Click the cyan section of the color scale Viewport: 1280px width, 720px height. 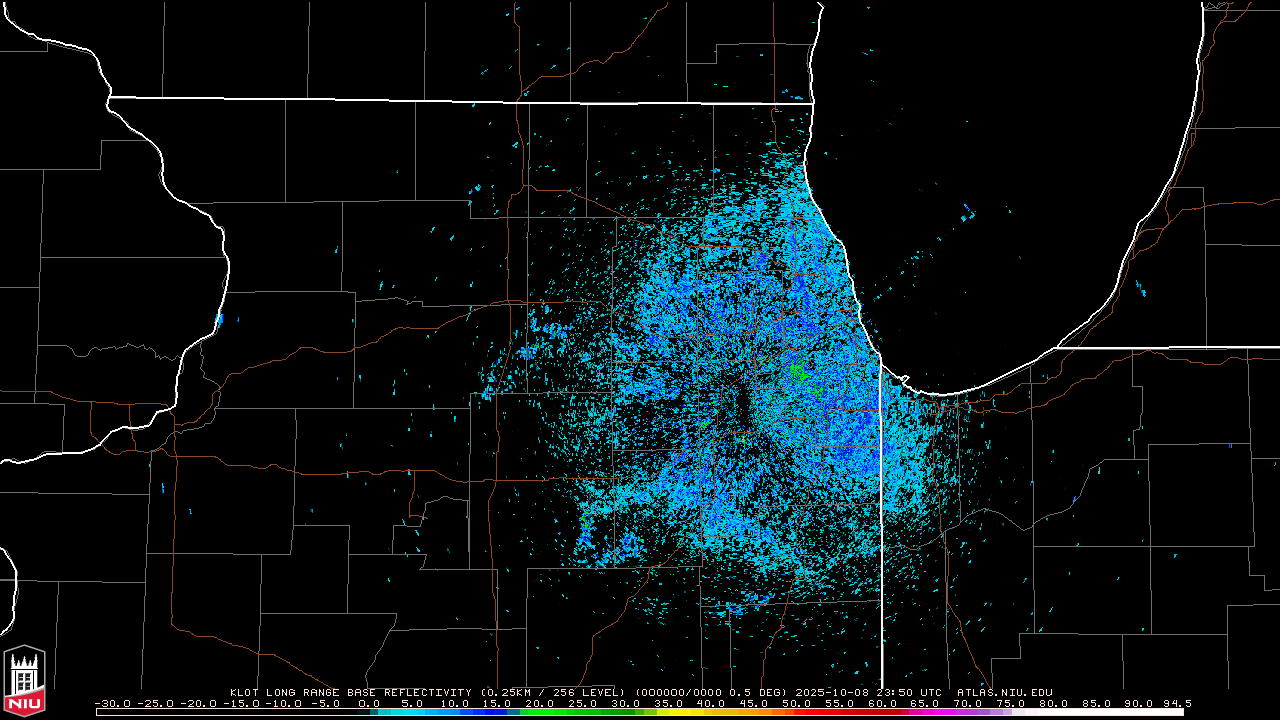pos(410,712)
